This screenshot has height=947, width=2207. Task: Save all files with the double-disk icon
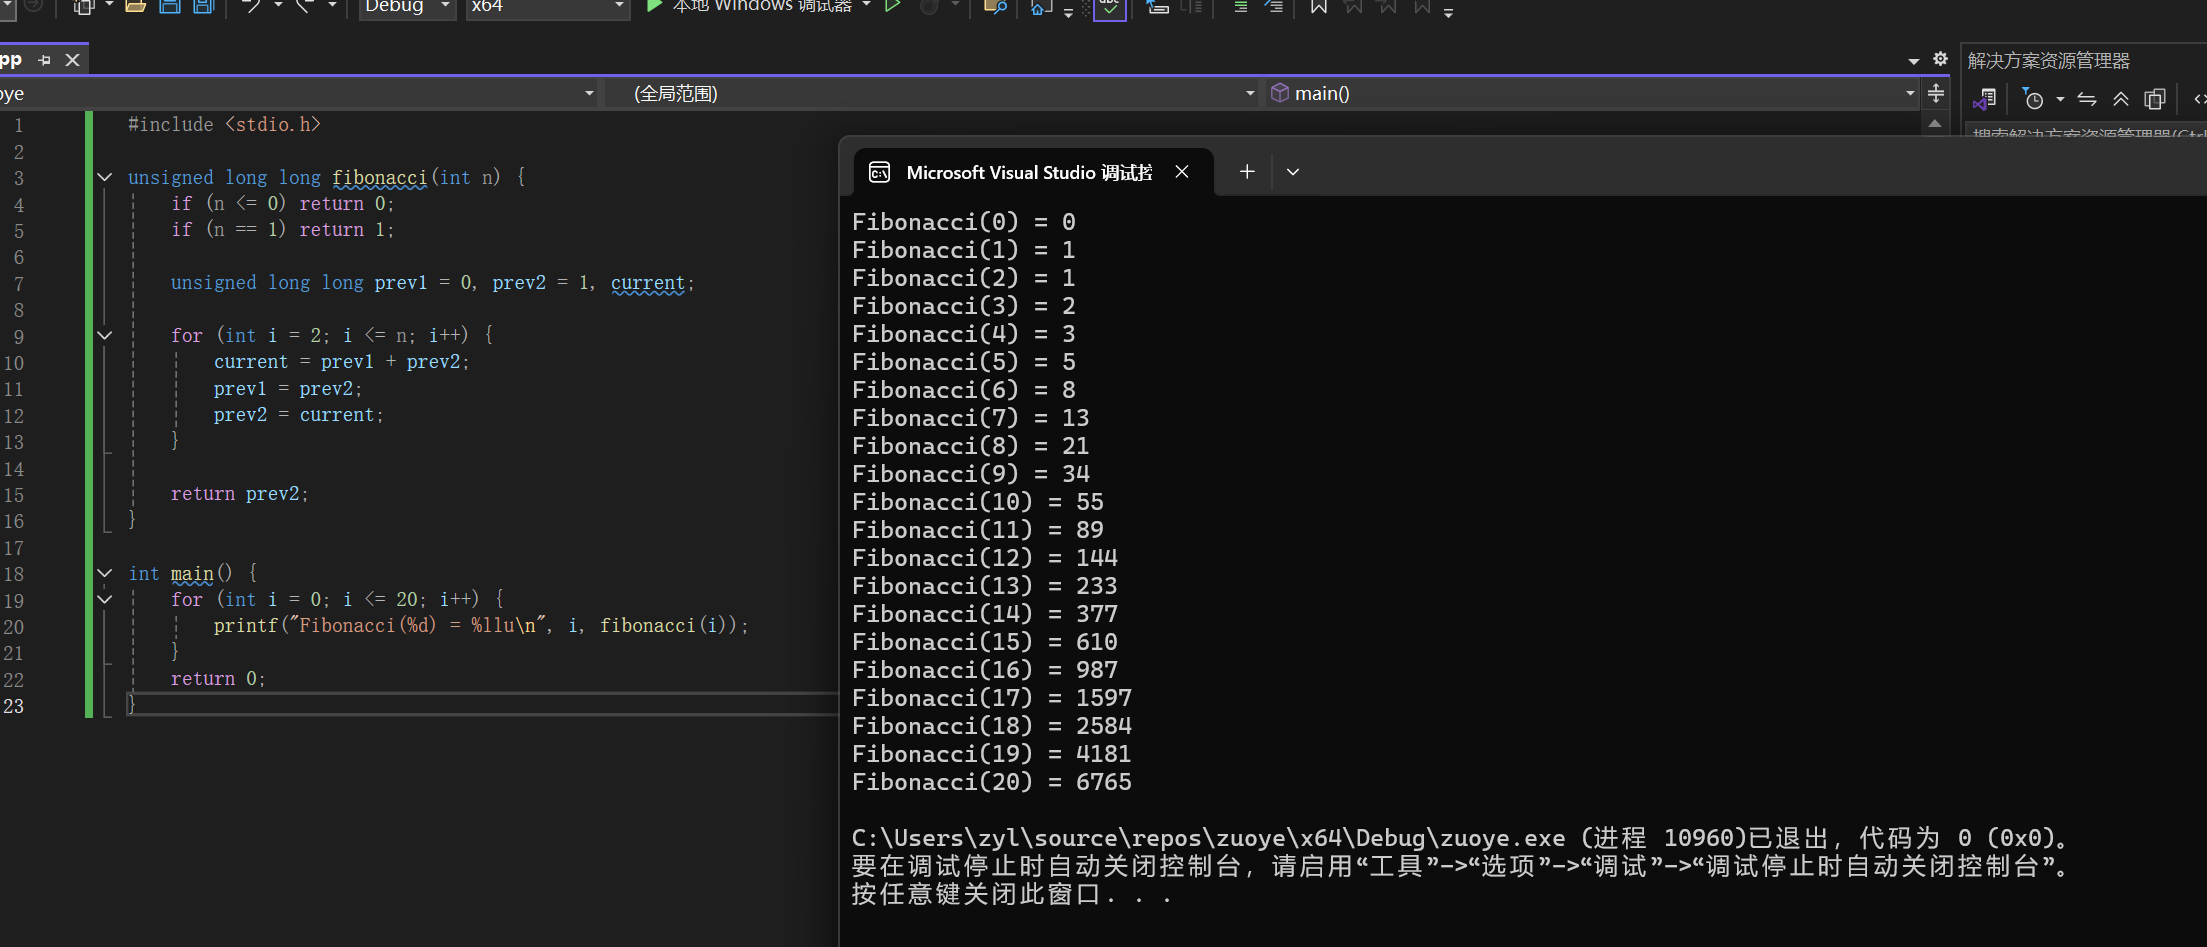204,6
